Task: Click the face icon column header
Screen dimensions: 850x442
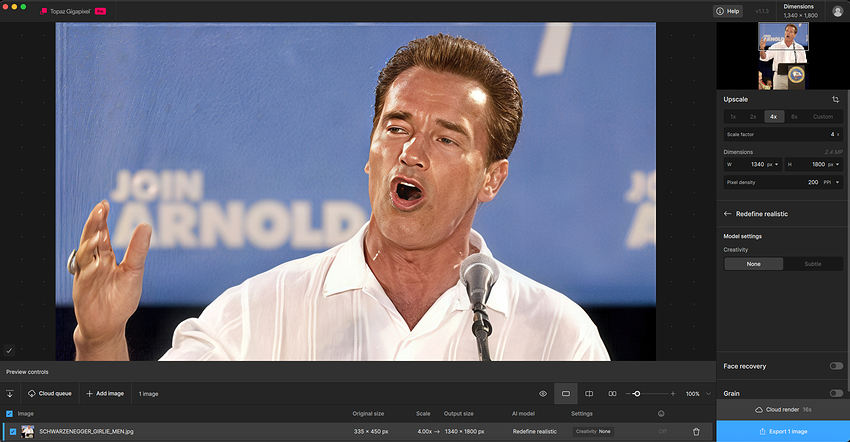Action: point(661,414)
